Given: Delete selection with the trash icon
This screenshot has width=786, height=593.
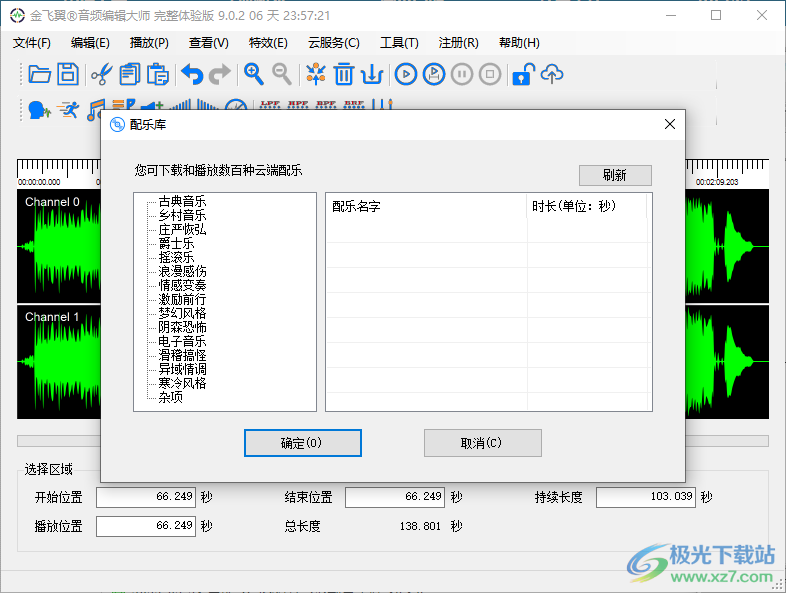Looking at the screenshot, I should (x=344, y=74).
